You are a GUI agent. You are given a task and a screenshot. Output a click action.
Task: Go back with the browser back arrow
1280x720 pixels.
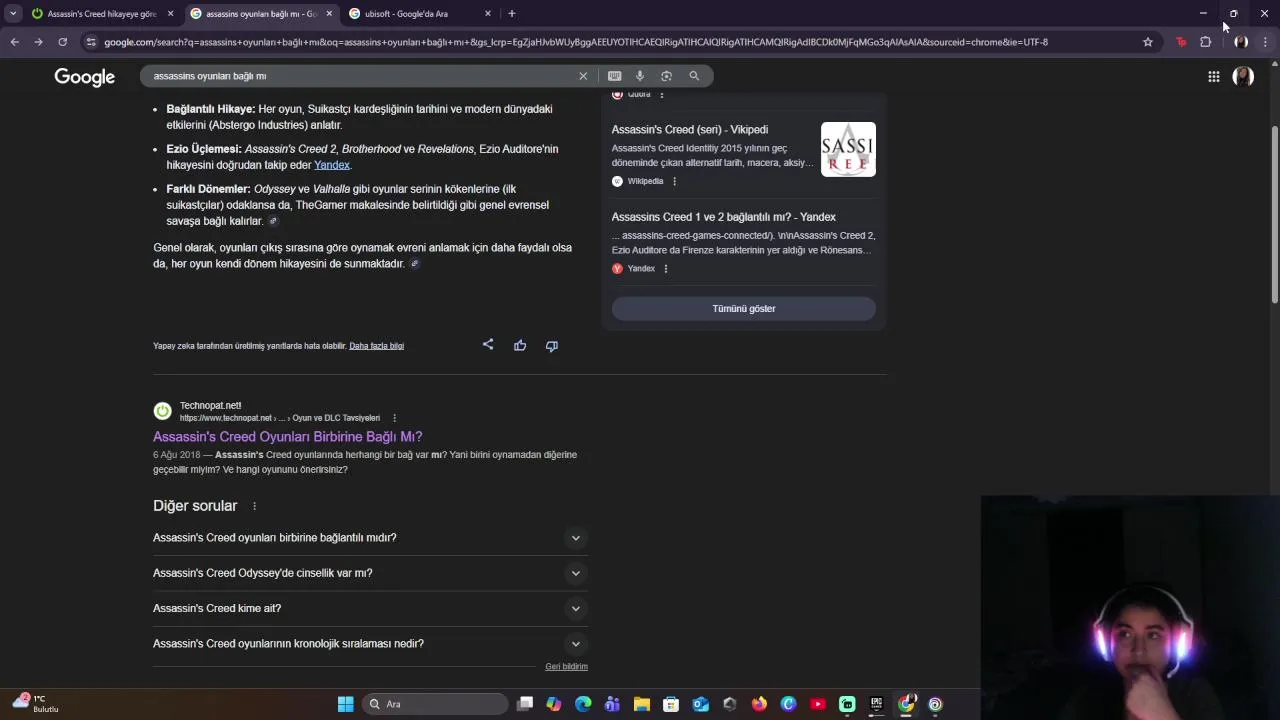click(x=14, y=42)
